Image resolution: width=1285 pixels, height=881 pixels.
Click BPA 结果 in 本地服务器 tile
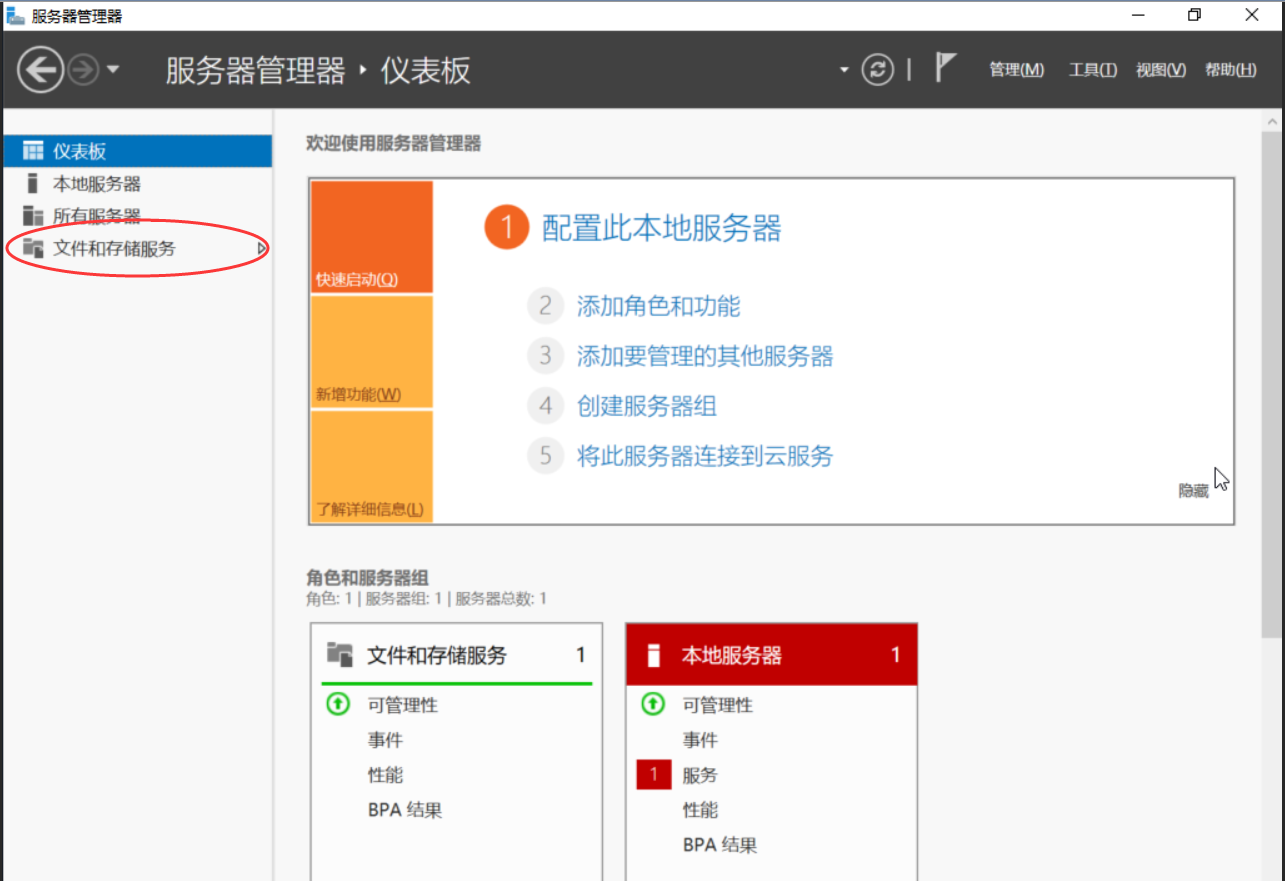[x=720, y=845]
